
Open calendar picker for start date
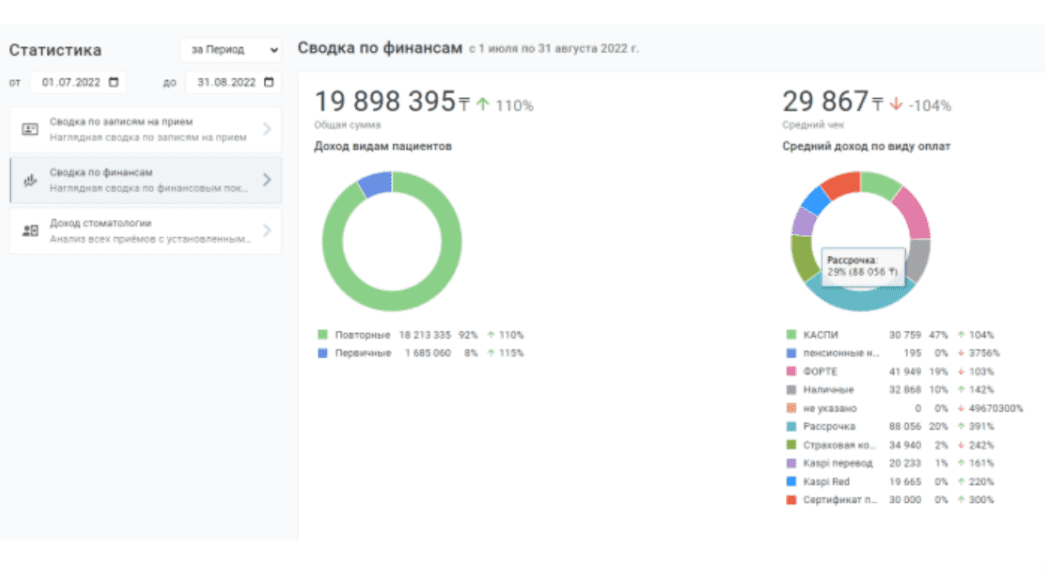(x=113, y=82)
